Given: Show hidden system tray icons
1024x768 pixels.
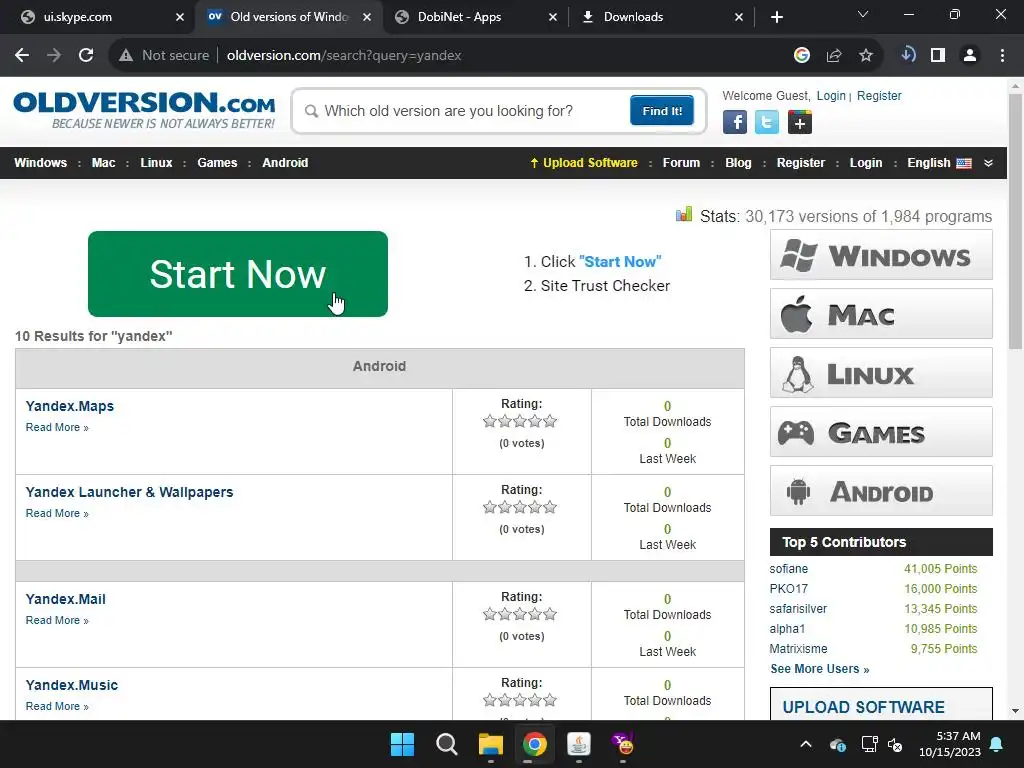Looking at the screenshot, I should [x=806, y=744].
